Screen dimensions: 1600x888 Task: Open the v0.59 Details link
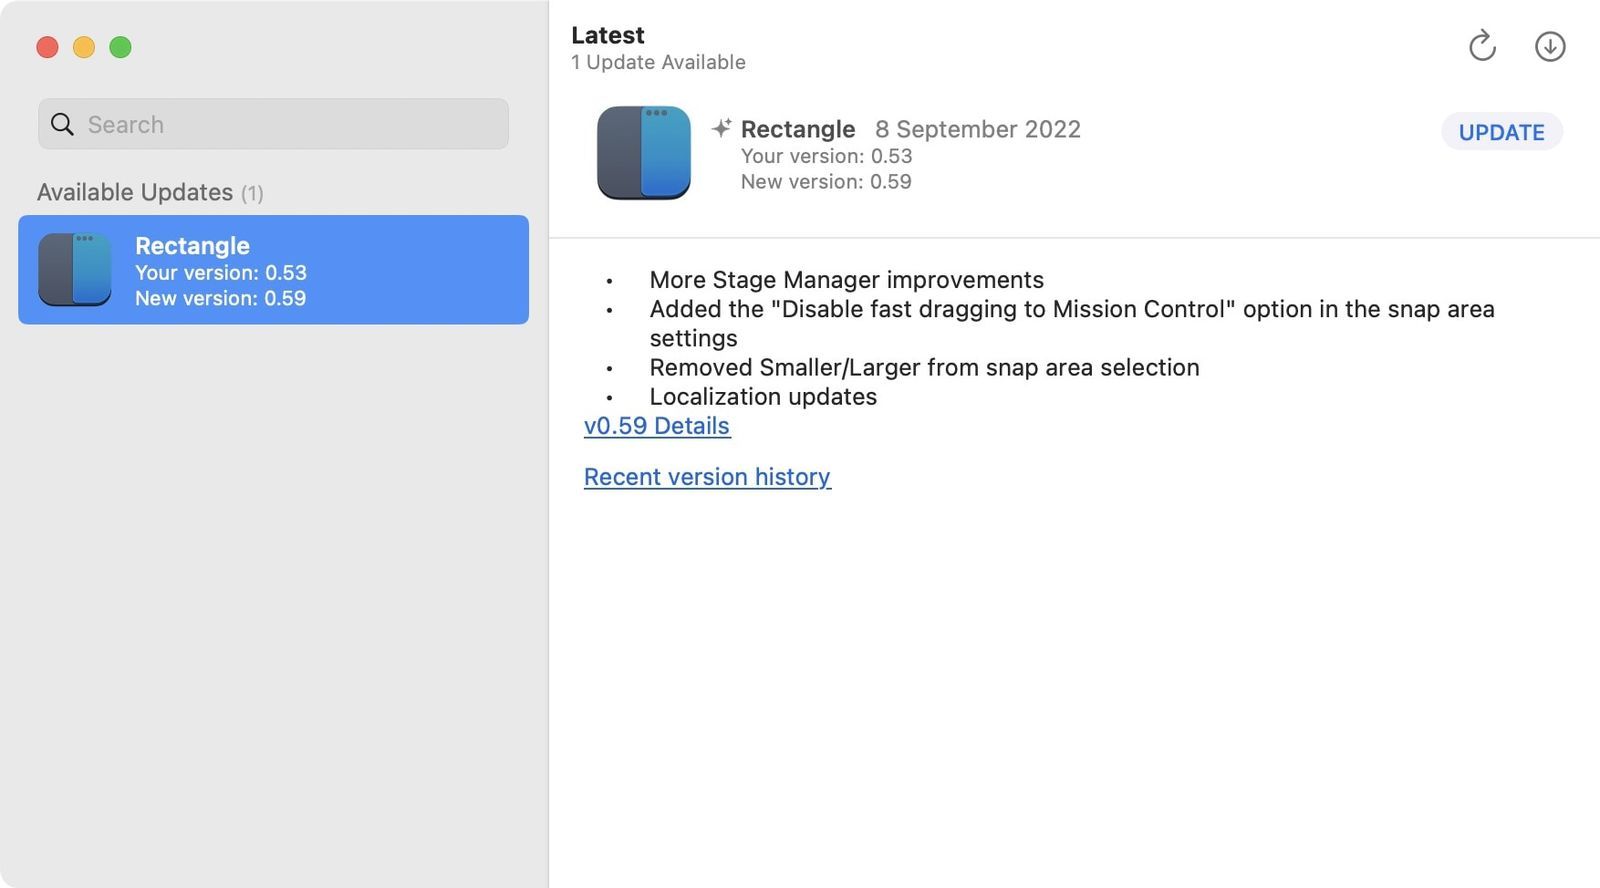coord(656,426)
